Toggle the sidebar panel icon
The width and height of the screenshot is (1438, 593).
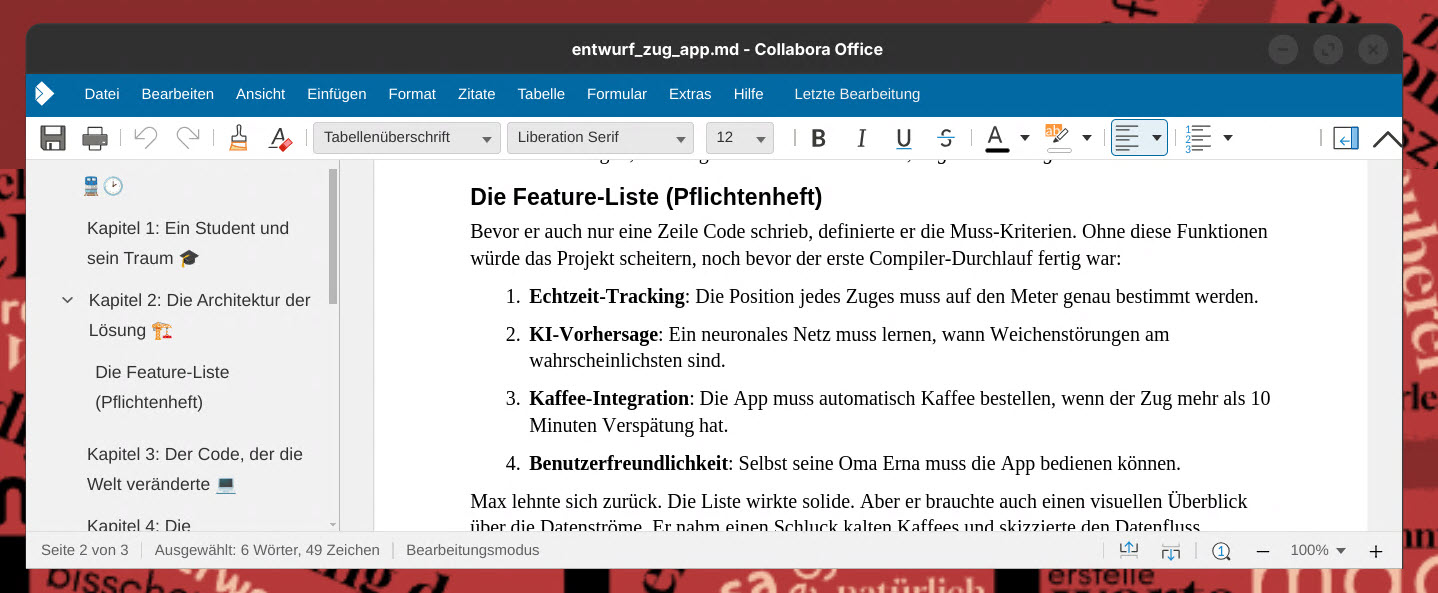(1346, 138)
